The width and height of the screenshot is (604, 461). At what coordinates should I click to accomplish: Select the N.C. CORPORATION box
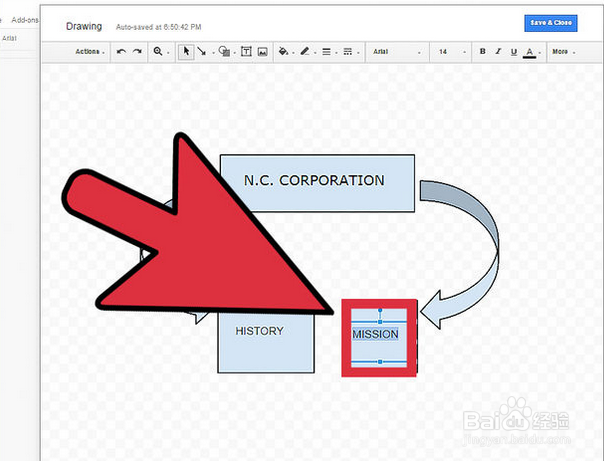click(317, 183)
